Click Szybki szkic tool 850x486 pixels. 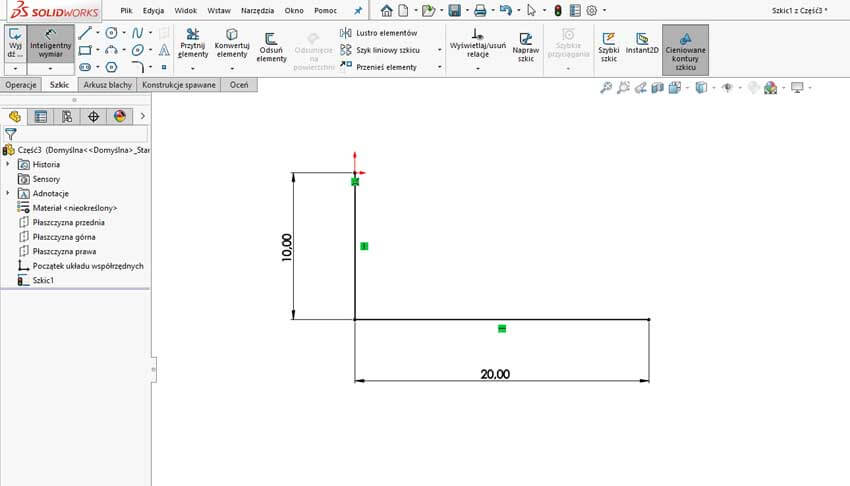(x=608, y=47)
